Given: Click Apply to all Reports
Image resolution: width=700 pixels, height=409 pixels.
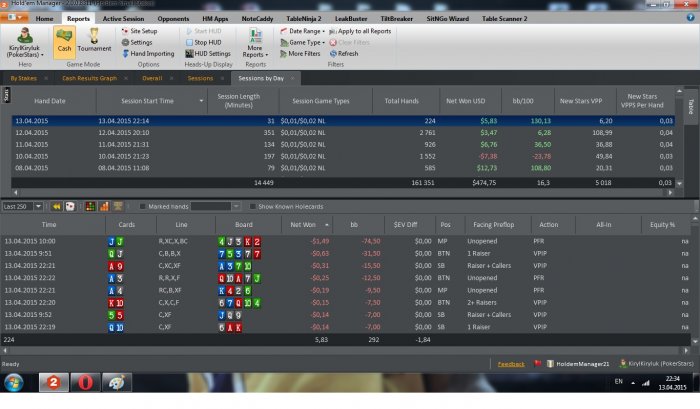Looking at the screenshot, I should (360, 31).
